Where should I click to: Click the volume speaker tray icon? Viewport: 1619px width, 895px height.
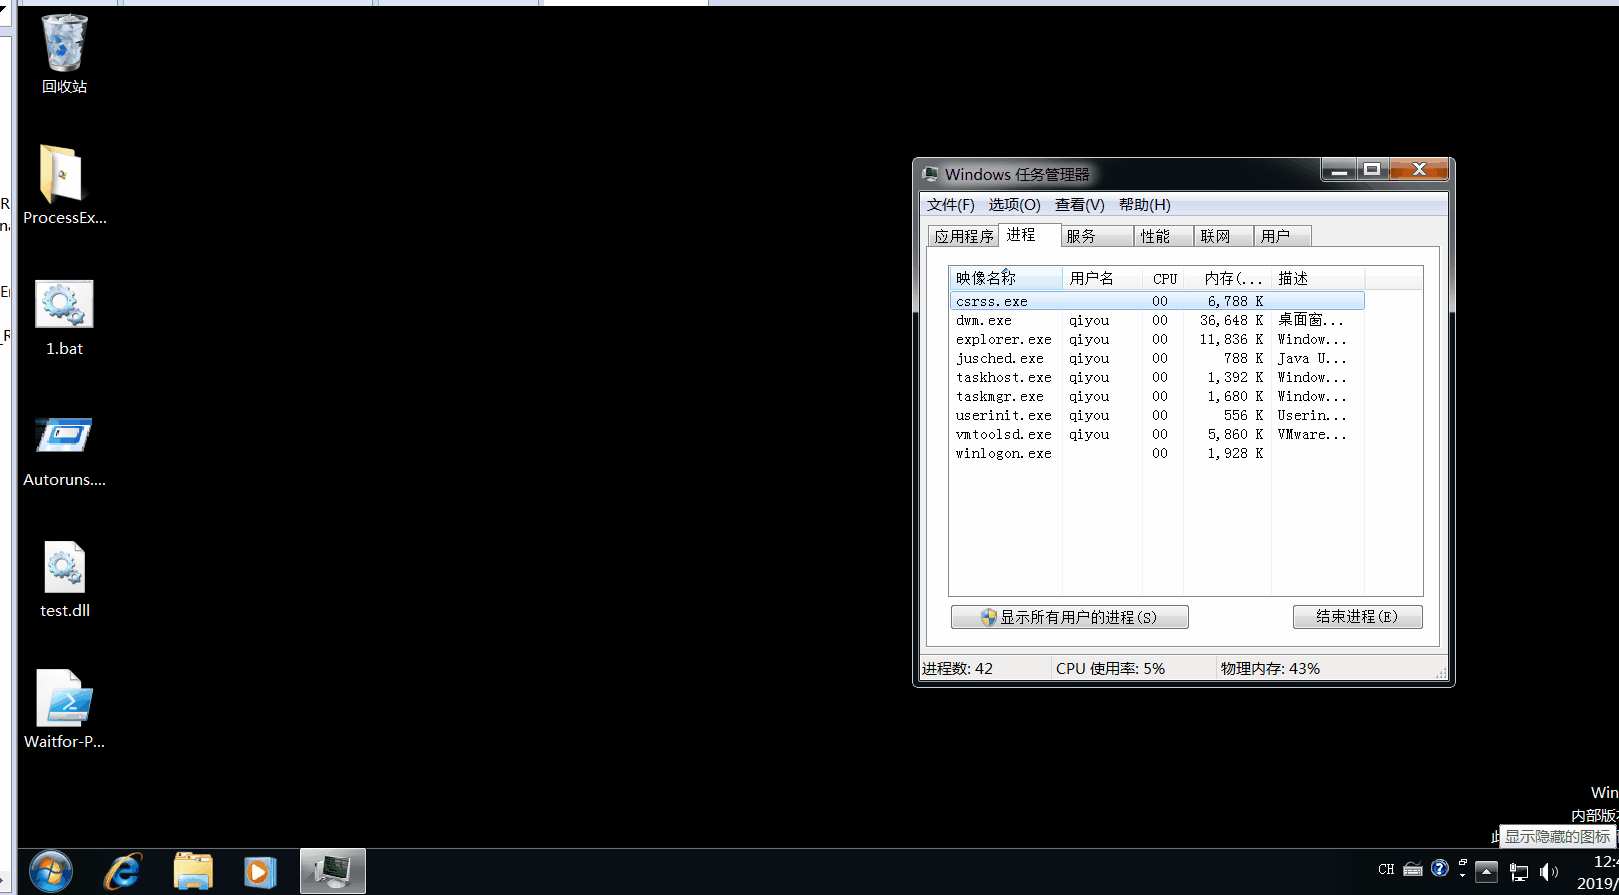click(x=1549, y=872)
